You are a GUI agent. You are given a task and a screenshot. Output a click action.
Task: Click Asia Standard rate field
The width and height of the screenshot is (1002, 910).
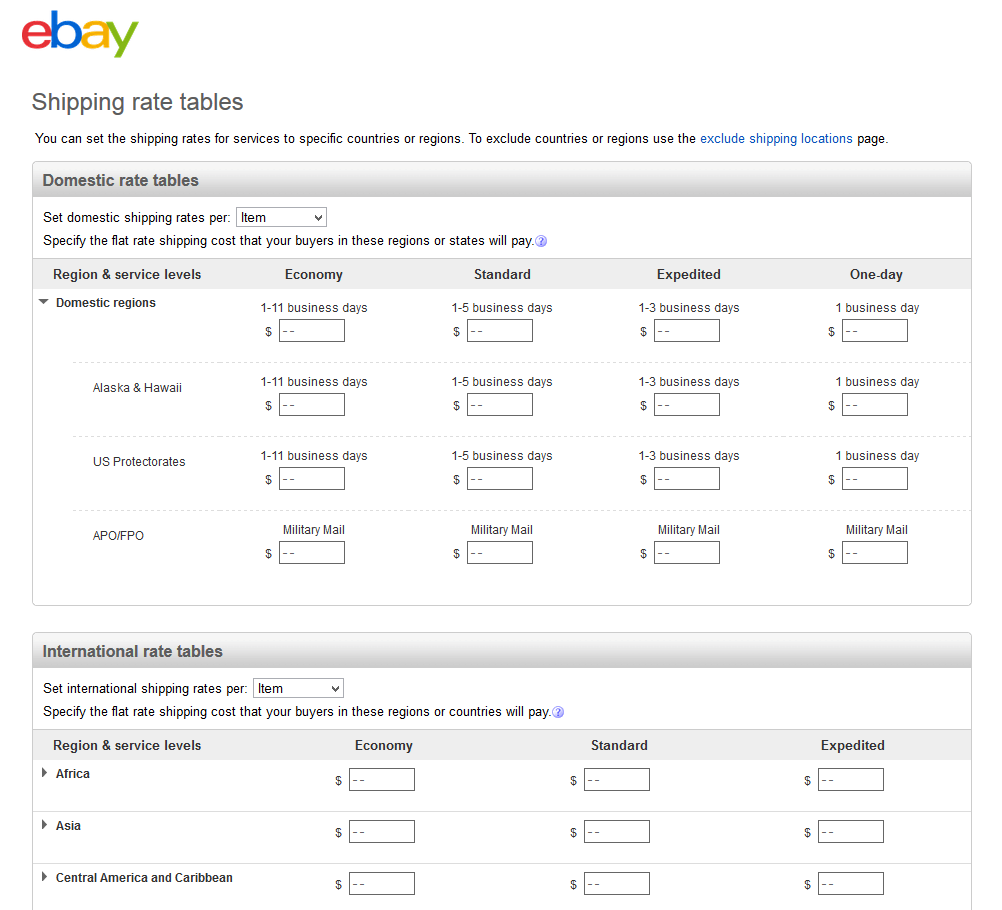click(617, 832)
